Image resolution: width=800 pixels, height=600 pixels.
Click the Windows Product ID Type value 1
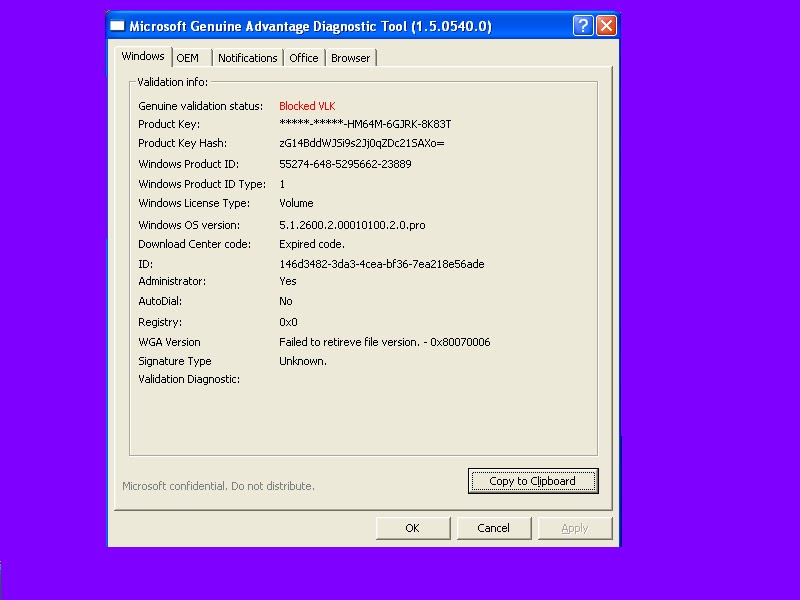[282, 184]
